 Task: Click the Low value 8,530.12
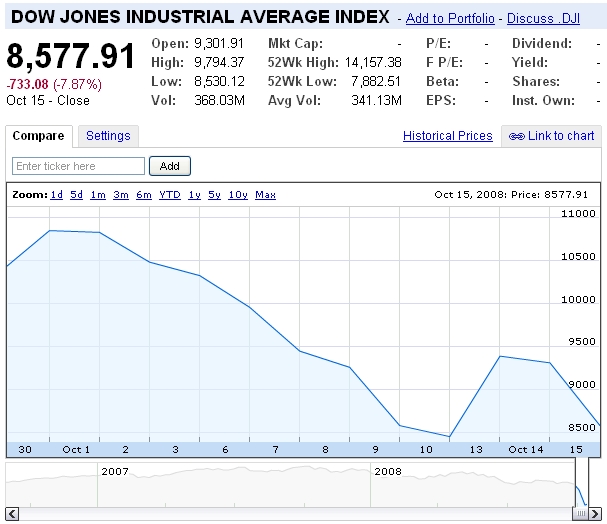click(219, 81)
